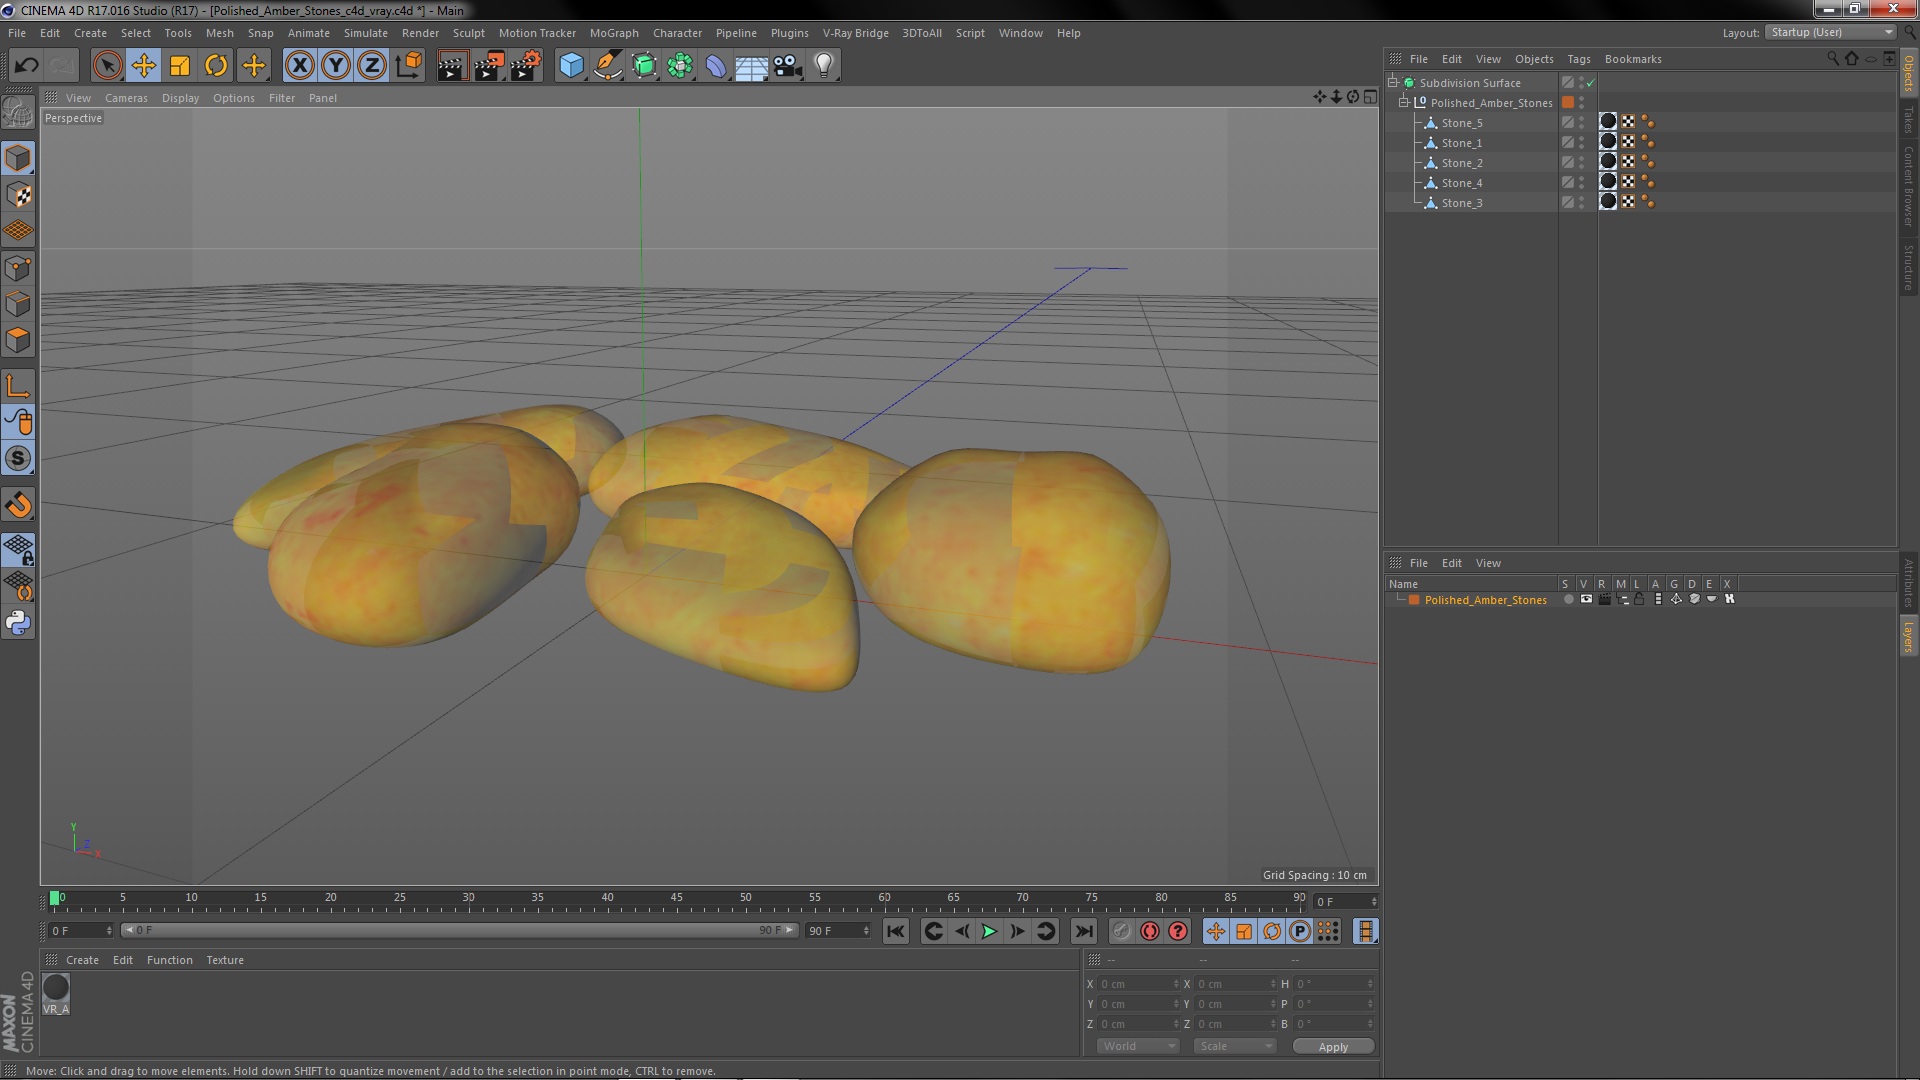
Task: Toggle layer lock icon
Action: (x=1640, y=599)
